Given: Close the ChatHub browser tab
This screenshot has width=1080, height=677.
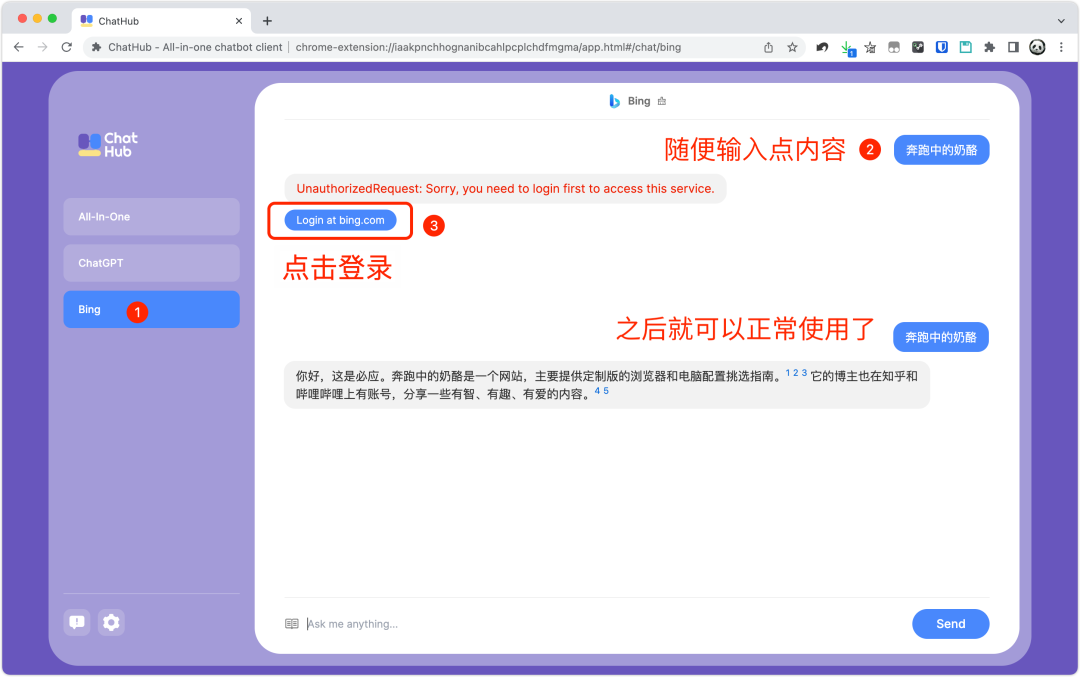Looking at the screenshot, I should point(239,21).
